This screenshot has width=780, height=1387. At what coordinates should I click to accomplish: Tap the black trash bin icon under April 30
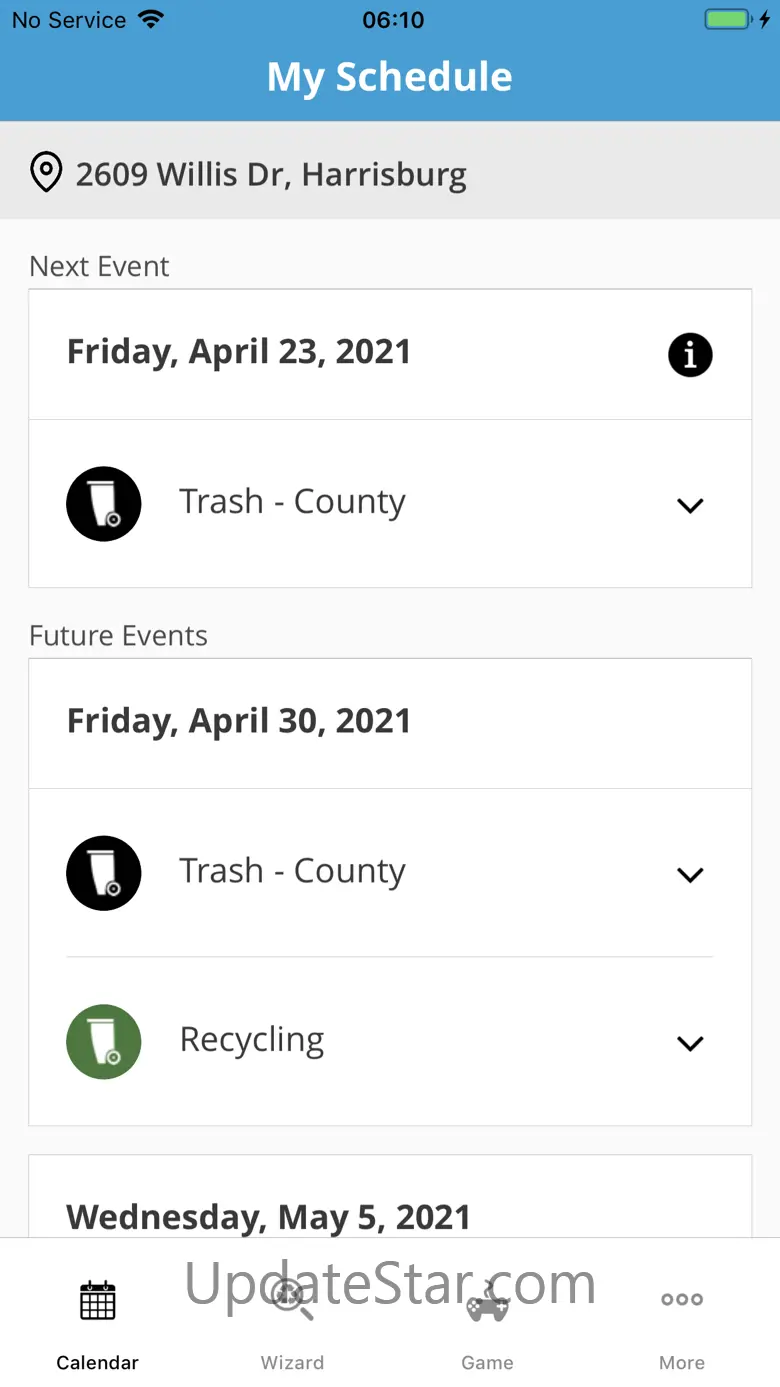click(104, 873)
